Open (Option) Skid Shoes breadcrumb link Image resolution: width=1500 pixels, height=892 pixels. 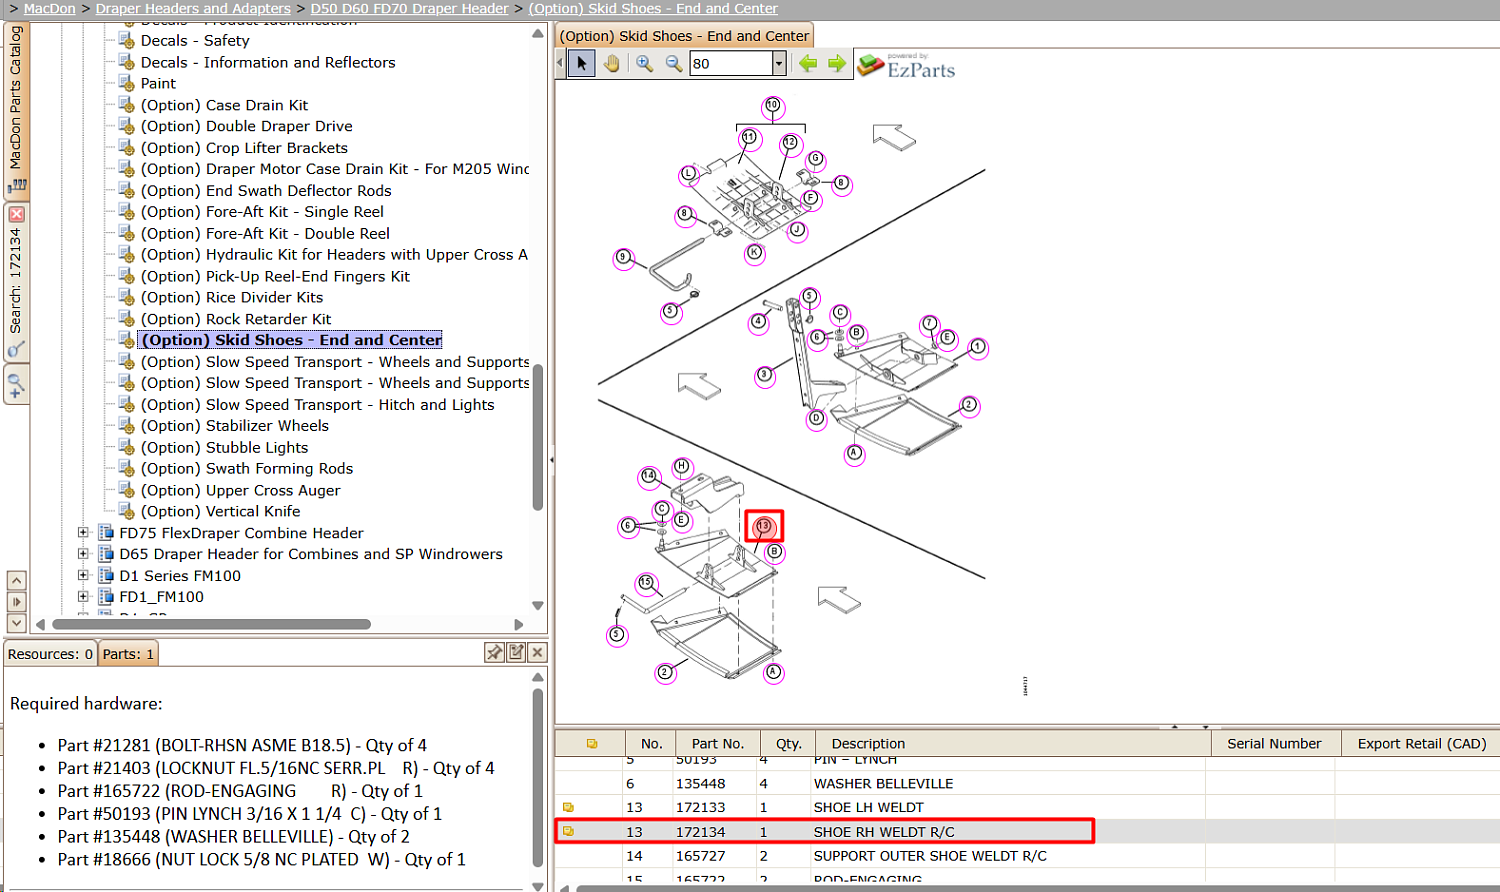653,8
